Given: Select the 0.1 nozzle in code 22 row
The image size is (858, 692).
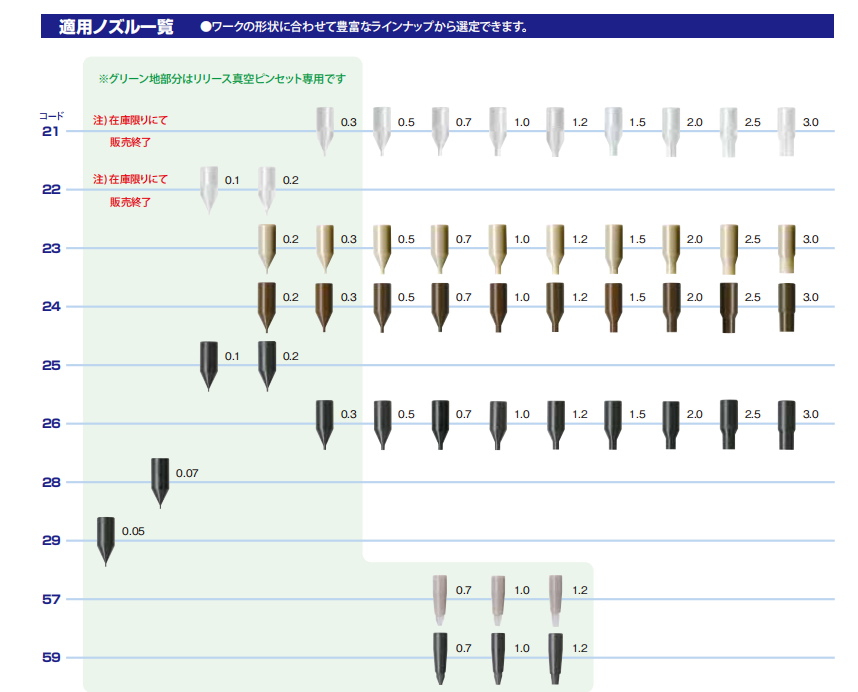Looking at the screenshot, I should pyautogui.click(x=207, y=185).
